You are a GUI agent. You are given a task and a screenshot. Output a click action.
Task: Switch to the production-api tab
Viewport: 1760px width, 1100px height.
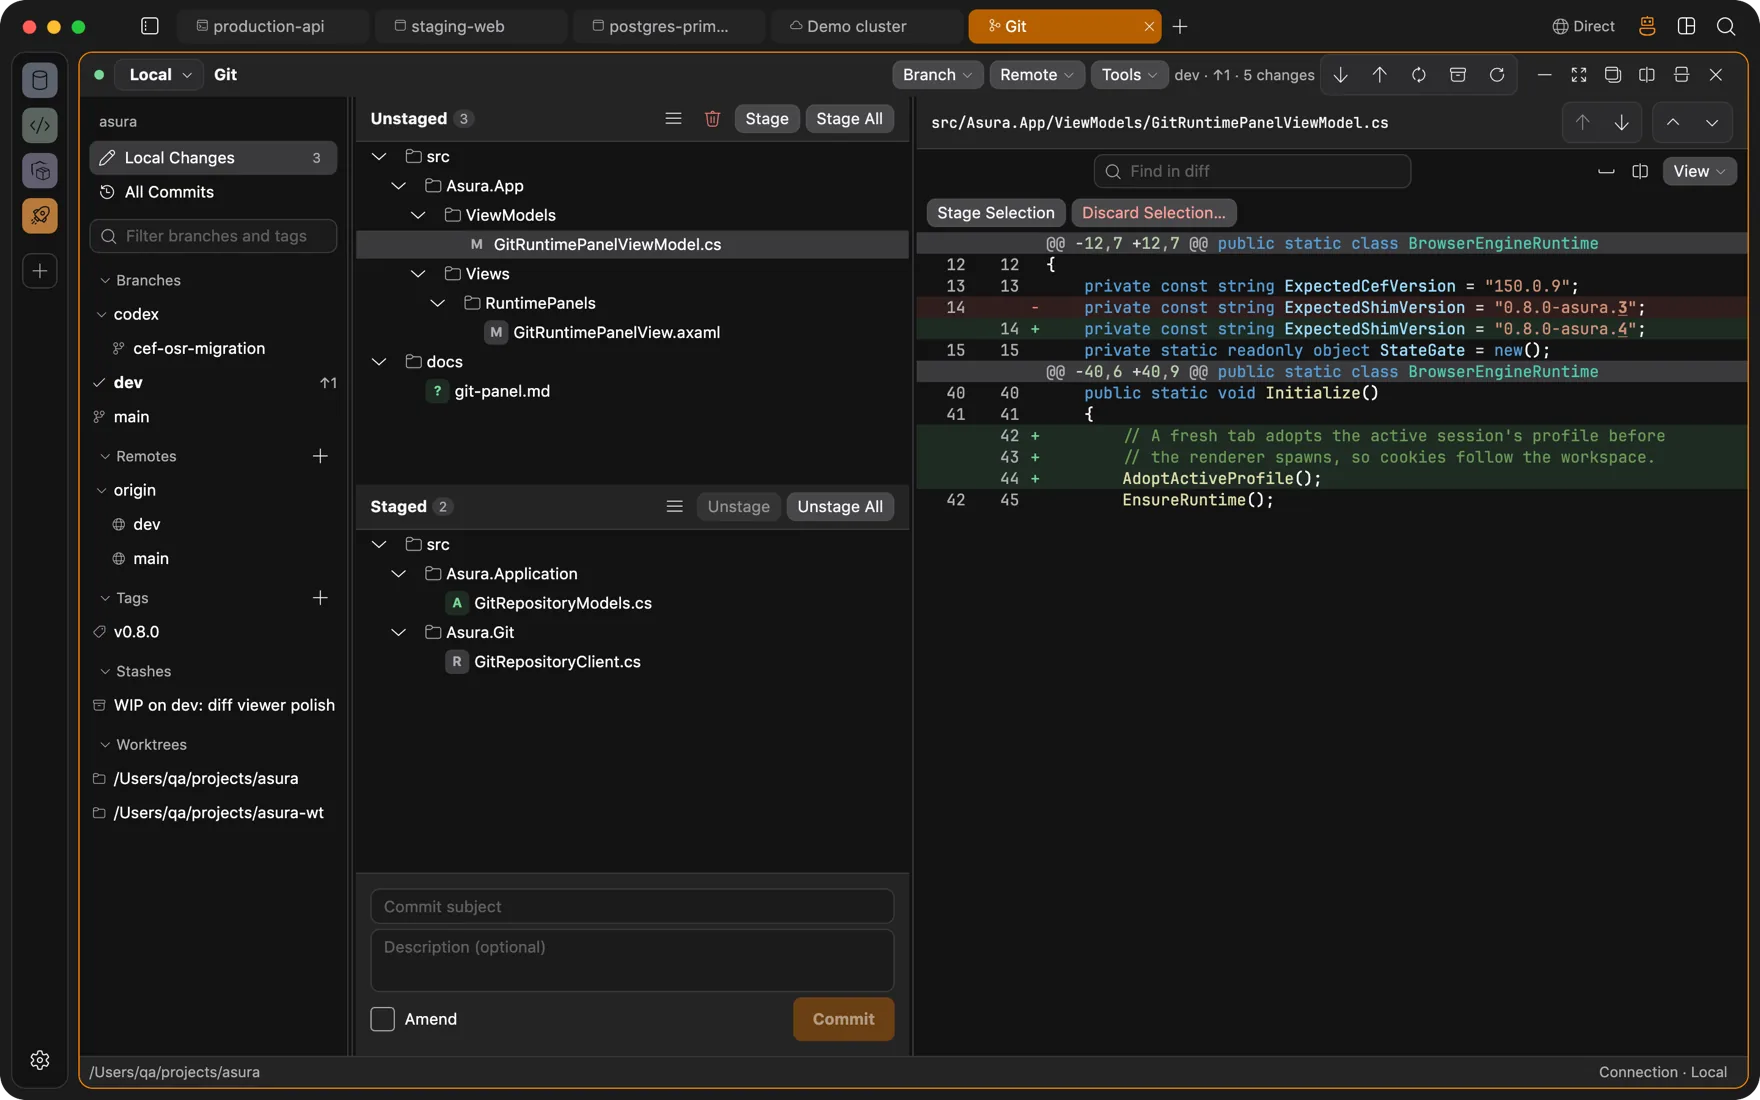[x=272, y=27]
